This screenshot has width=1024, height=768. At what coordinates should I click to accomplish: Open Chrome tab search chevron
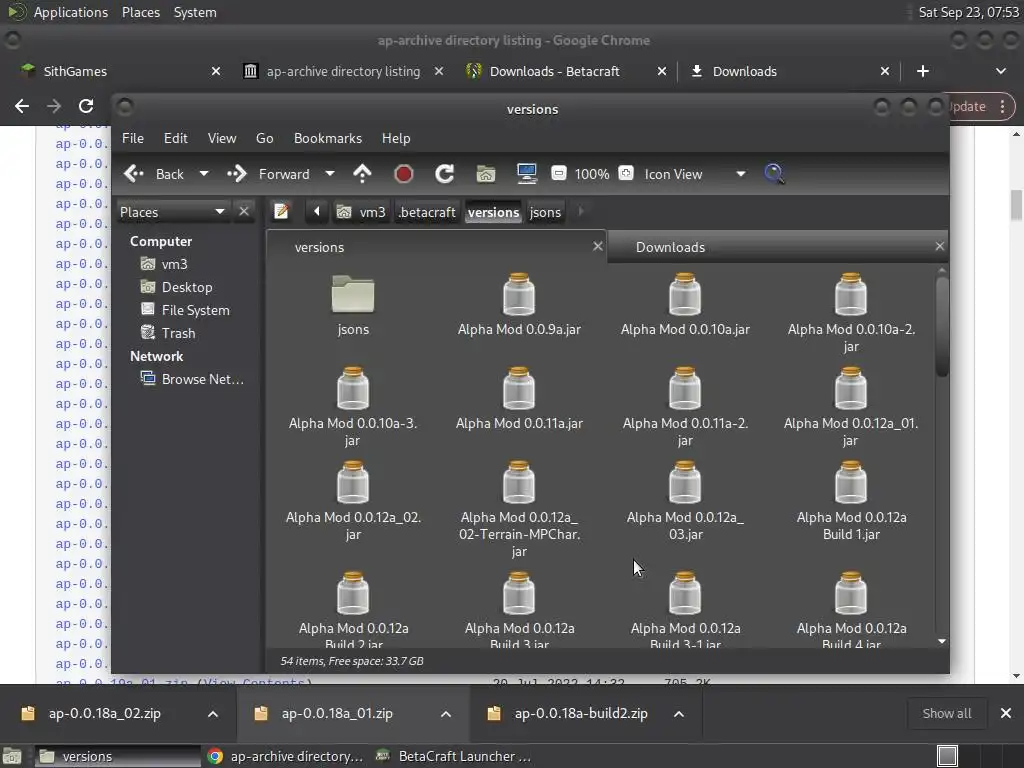pos(1000,71)
